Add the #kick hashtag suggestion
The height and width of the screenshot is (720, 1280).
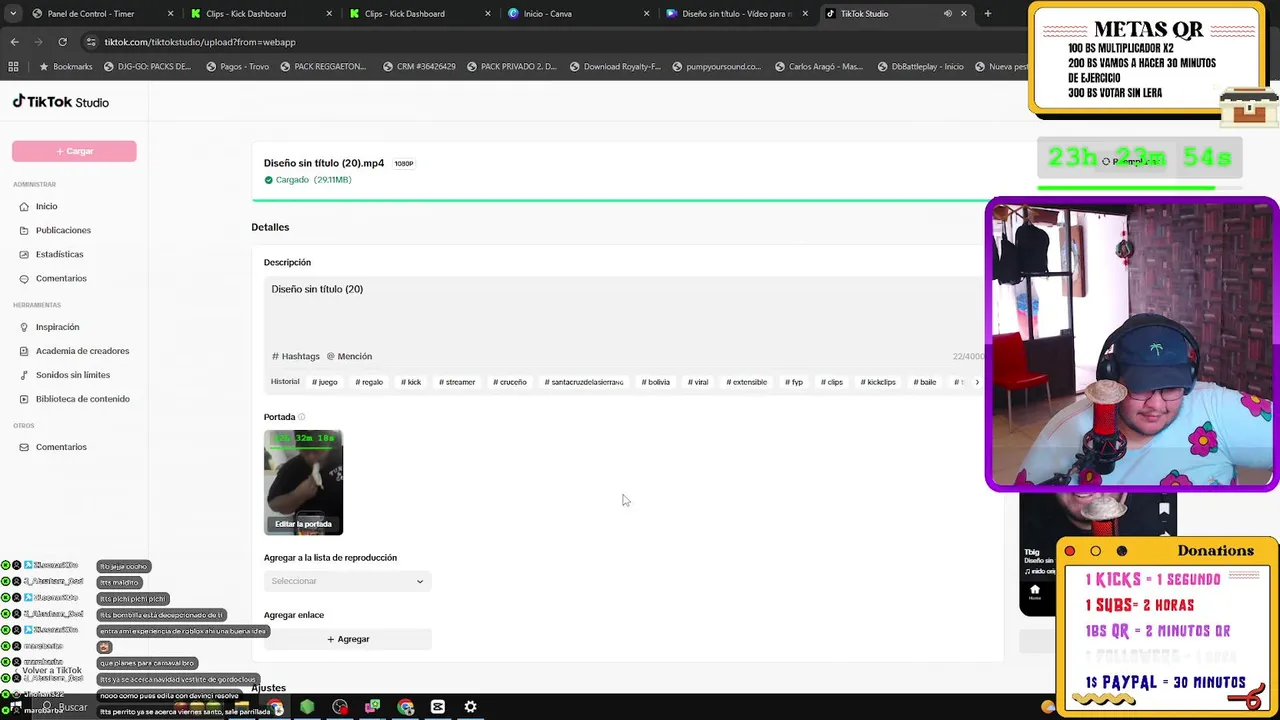click(x=411, y=382)
